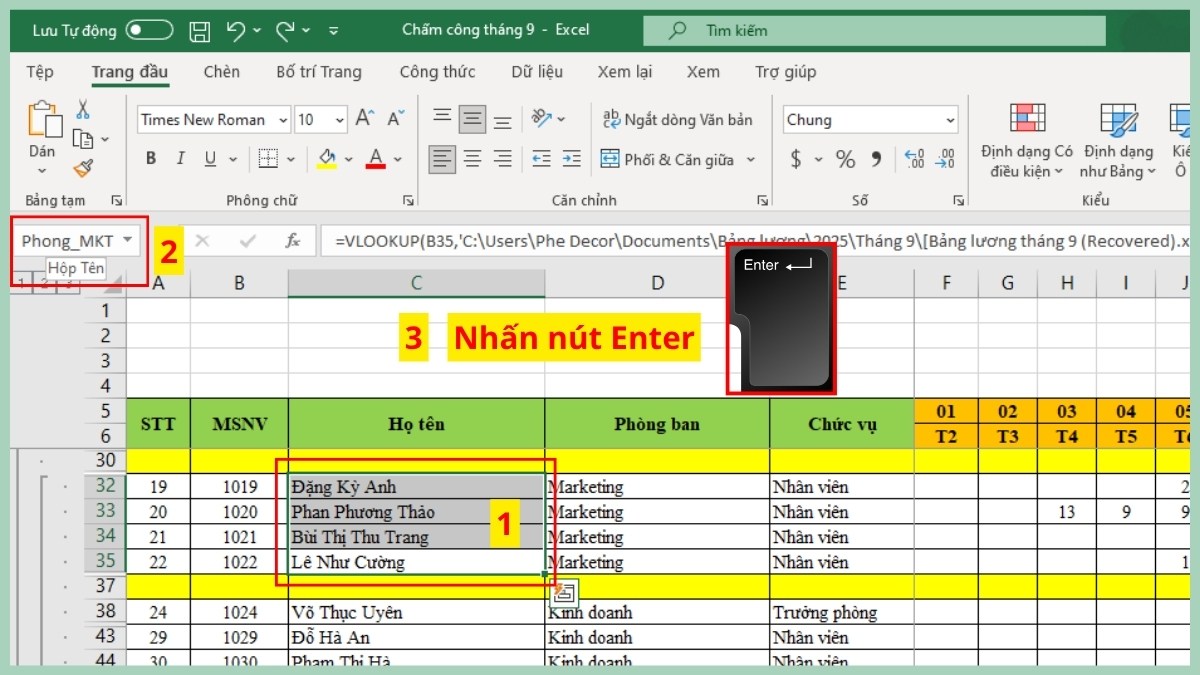Enable Ngắt dòng Văn bản (Wrap Text)
Viewport: 1200px width, 675px height.
[x=680, y=119]
